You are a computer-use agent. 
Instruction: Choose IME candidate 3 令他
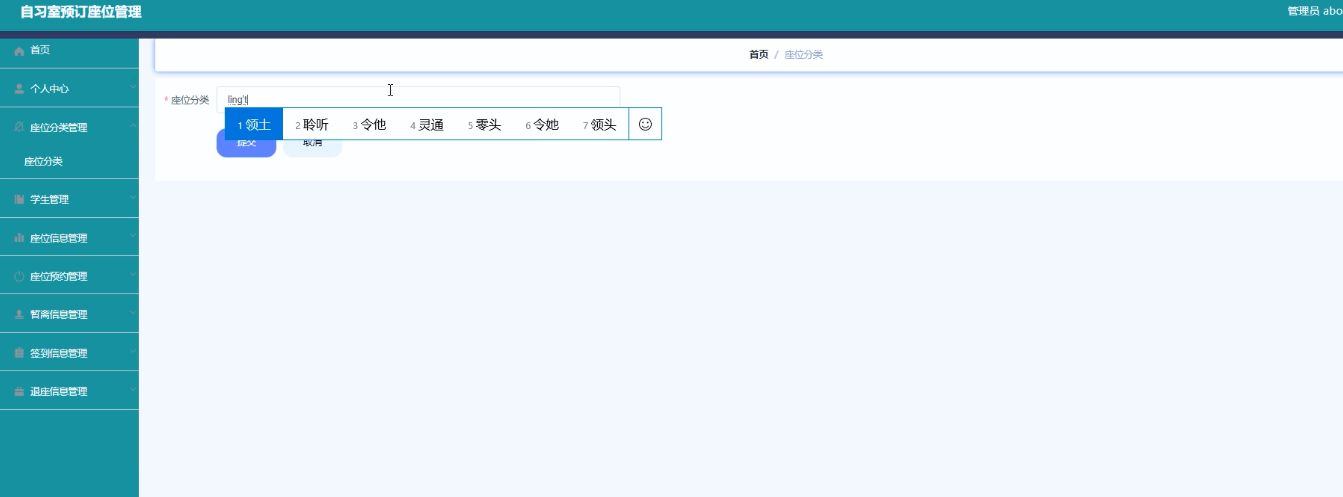369,124
